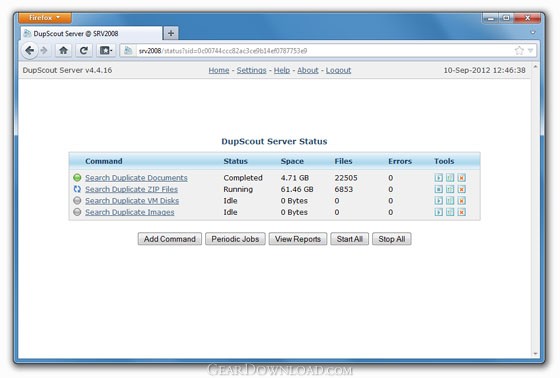The height and width of the screenshot is (378, 560).
Task: Open settings icon for Search Duplicate ZIP Files
Action: coord(450,189)
